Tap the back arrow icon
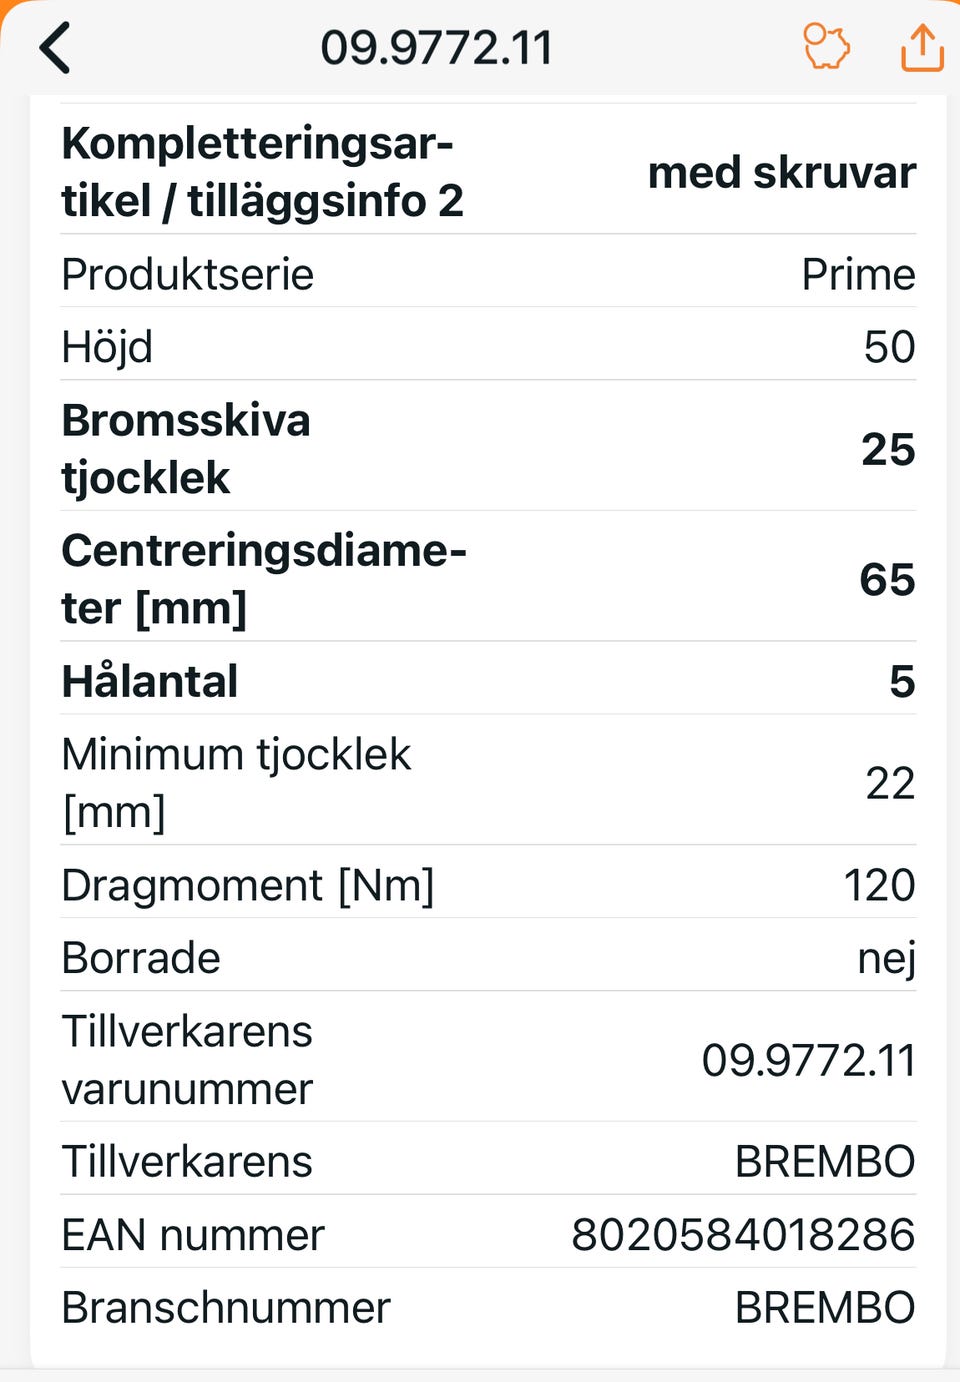This screenshot has width=960, height=1382. (56, 48)
